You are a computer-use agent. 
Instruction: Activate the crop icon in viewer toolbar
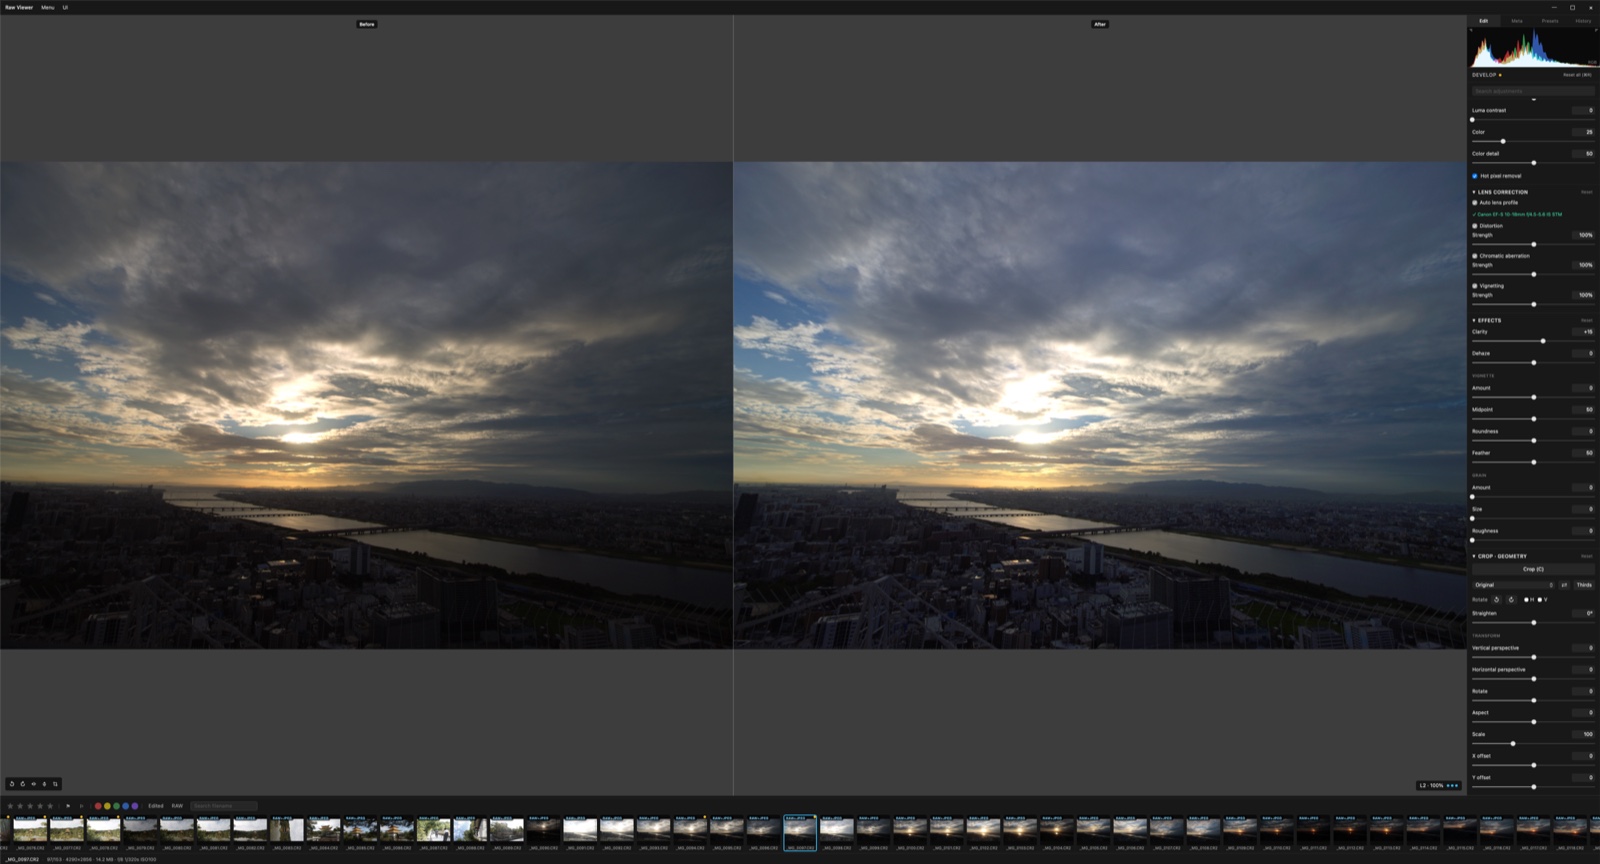point(55,784)
